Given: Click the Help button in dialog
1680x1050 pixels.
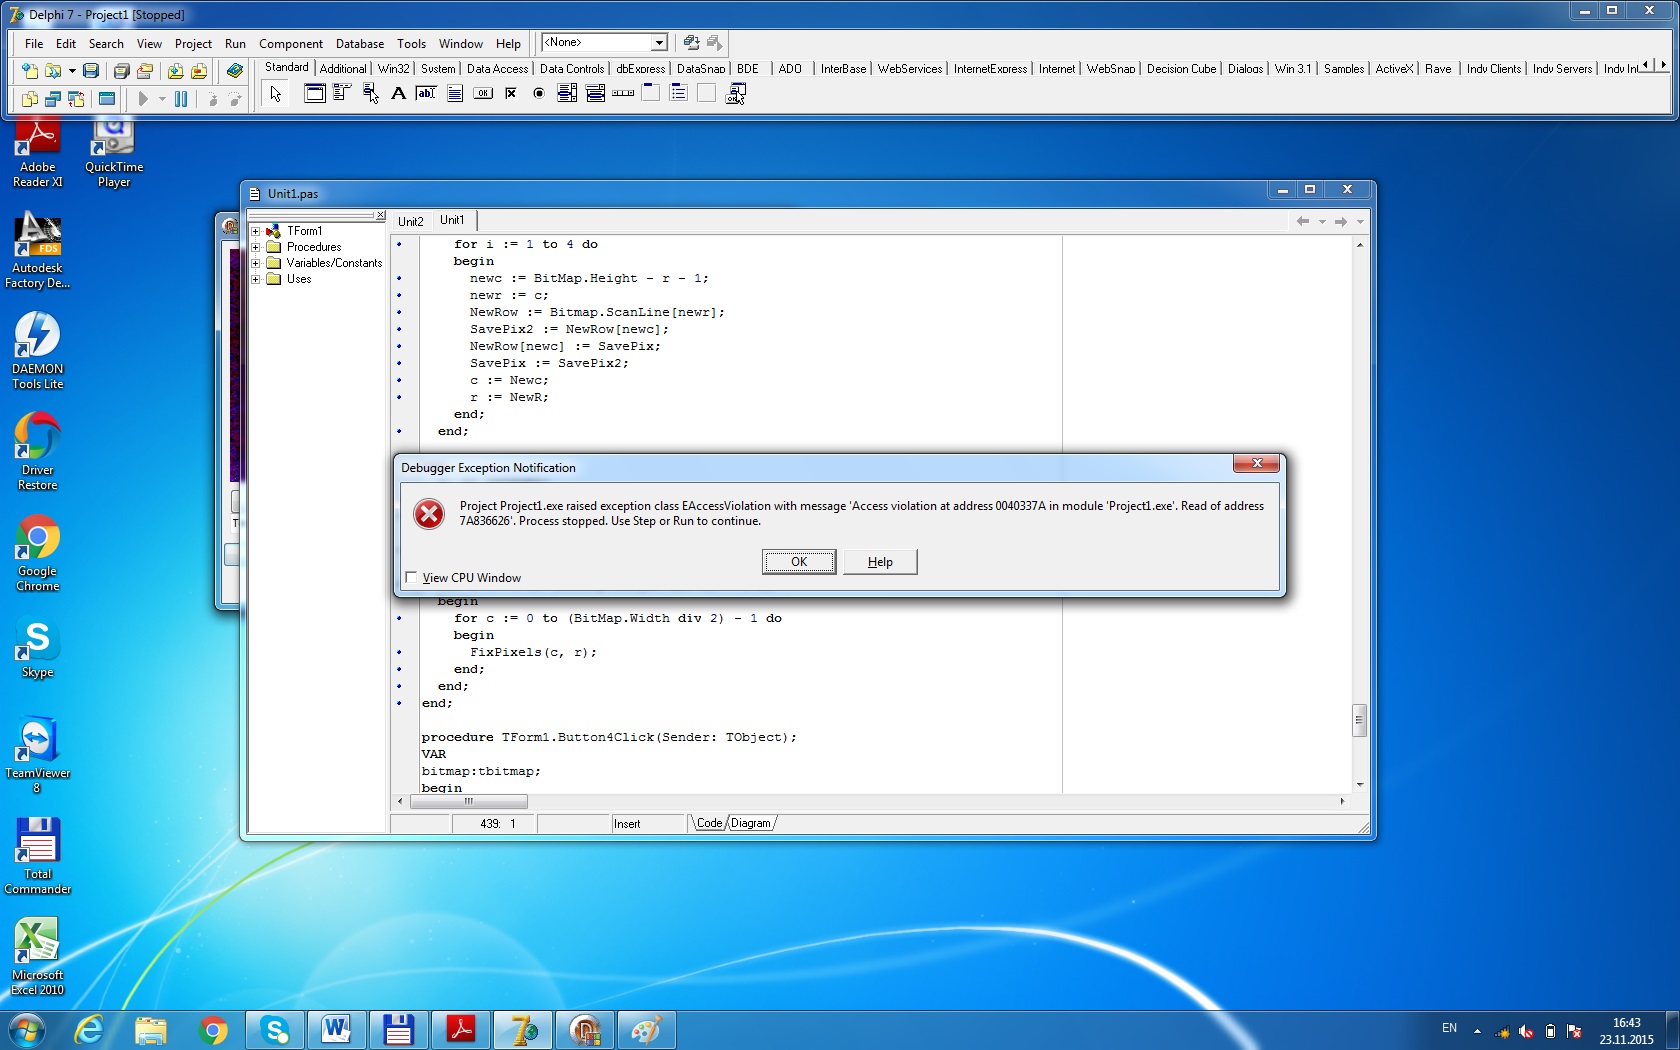Looking at the screenshot, I should point(880,562).
